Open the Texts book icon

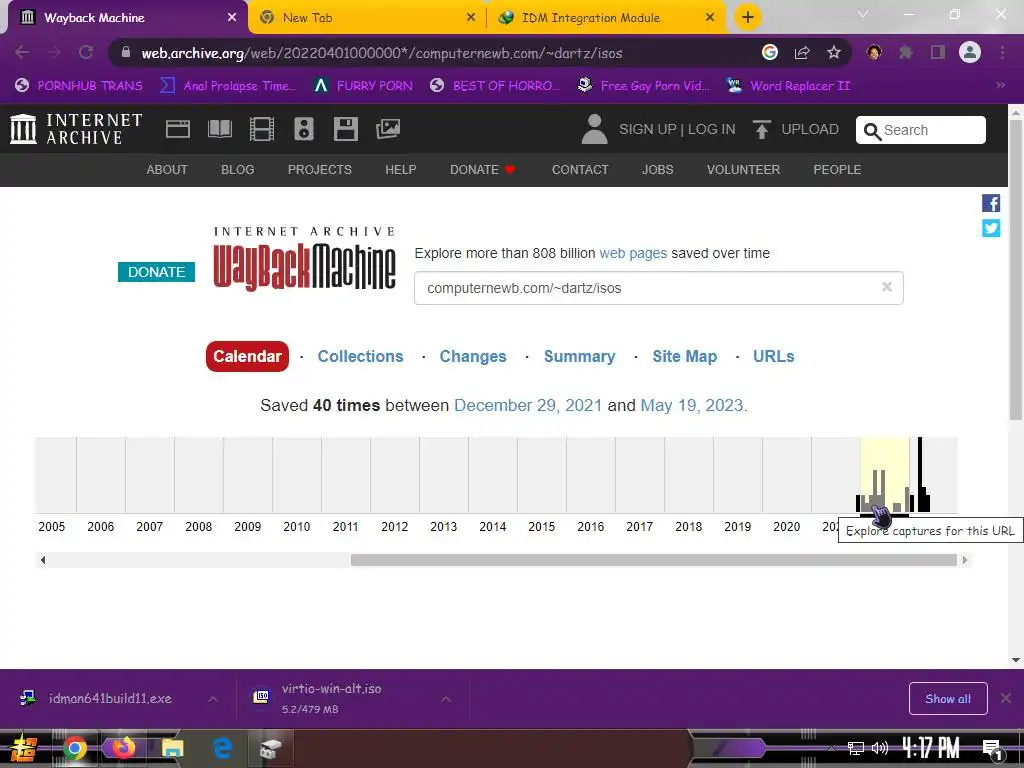[219, 129]
